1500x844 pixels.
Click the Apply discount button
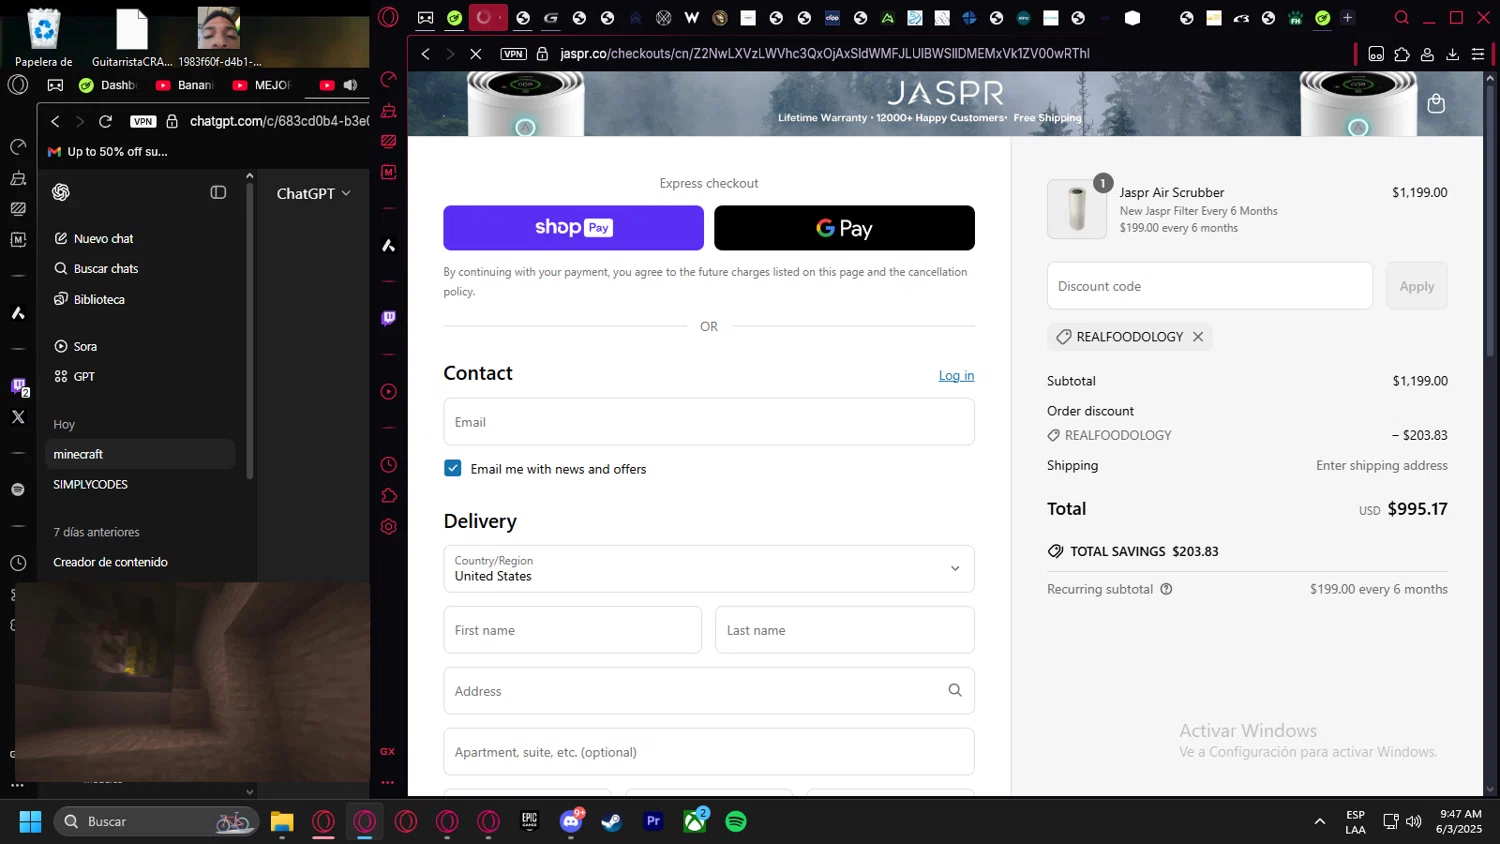[1416, 286]
